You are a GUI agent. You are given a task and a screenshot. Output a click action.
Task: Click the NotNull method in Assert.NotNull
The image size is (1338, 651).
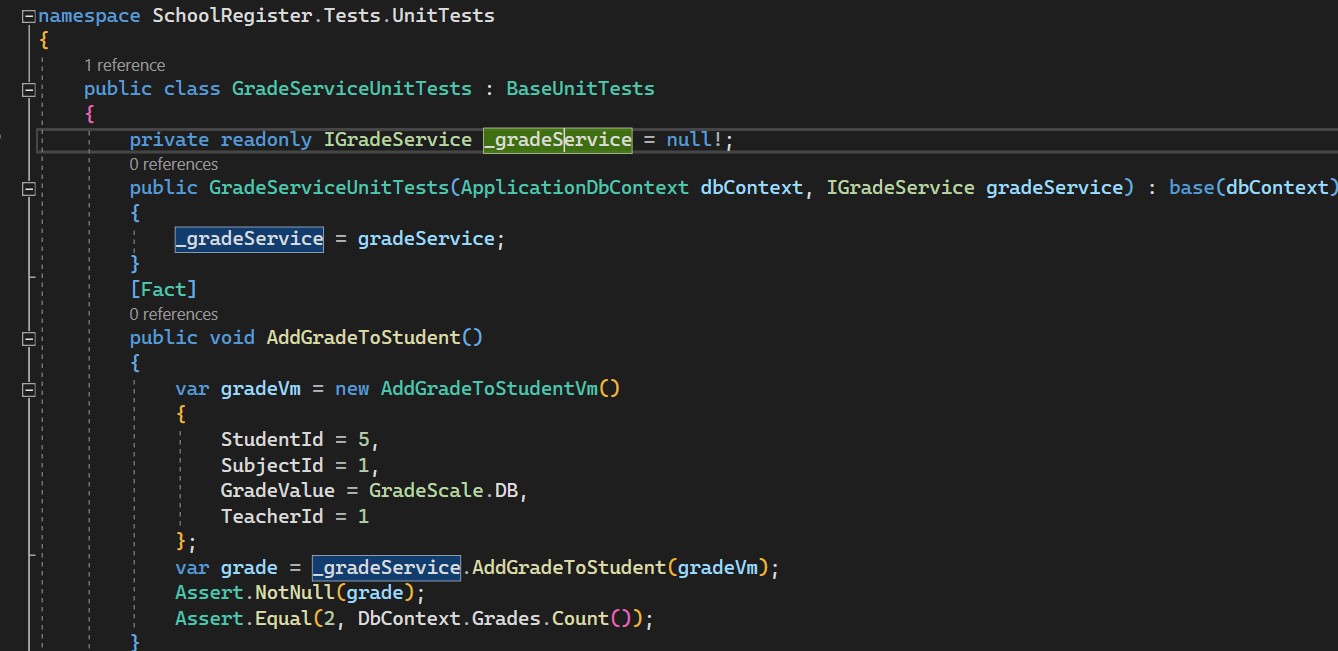[x=289, y=593]
